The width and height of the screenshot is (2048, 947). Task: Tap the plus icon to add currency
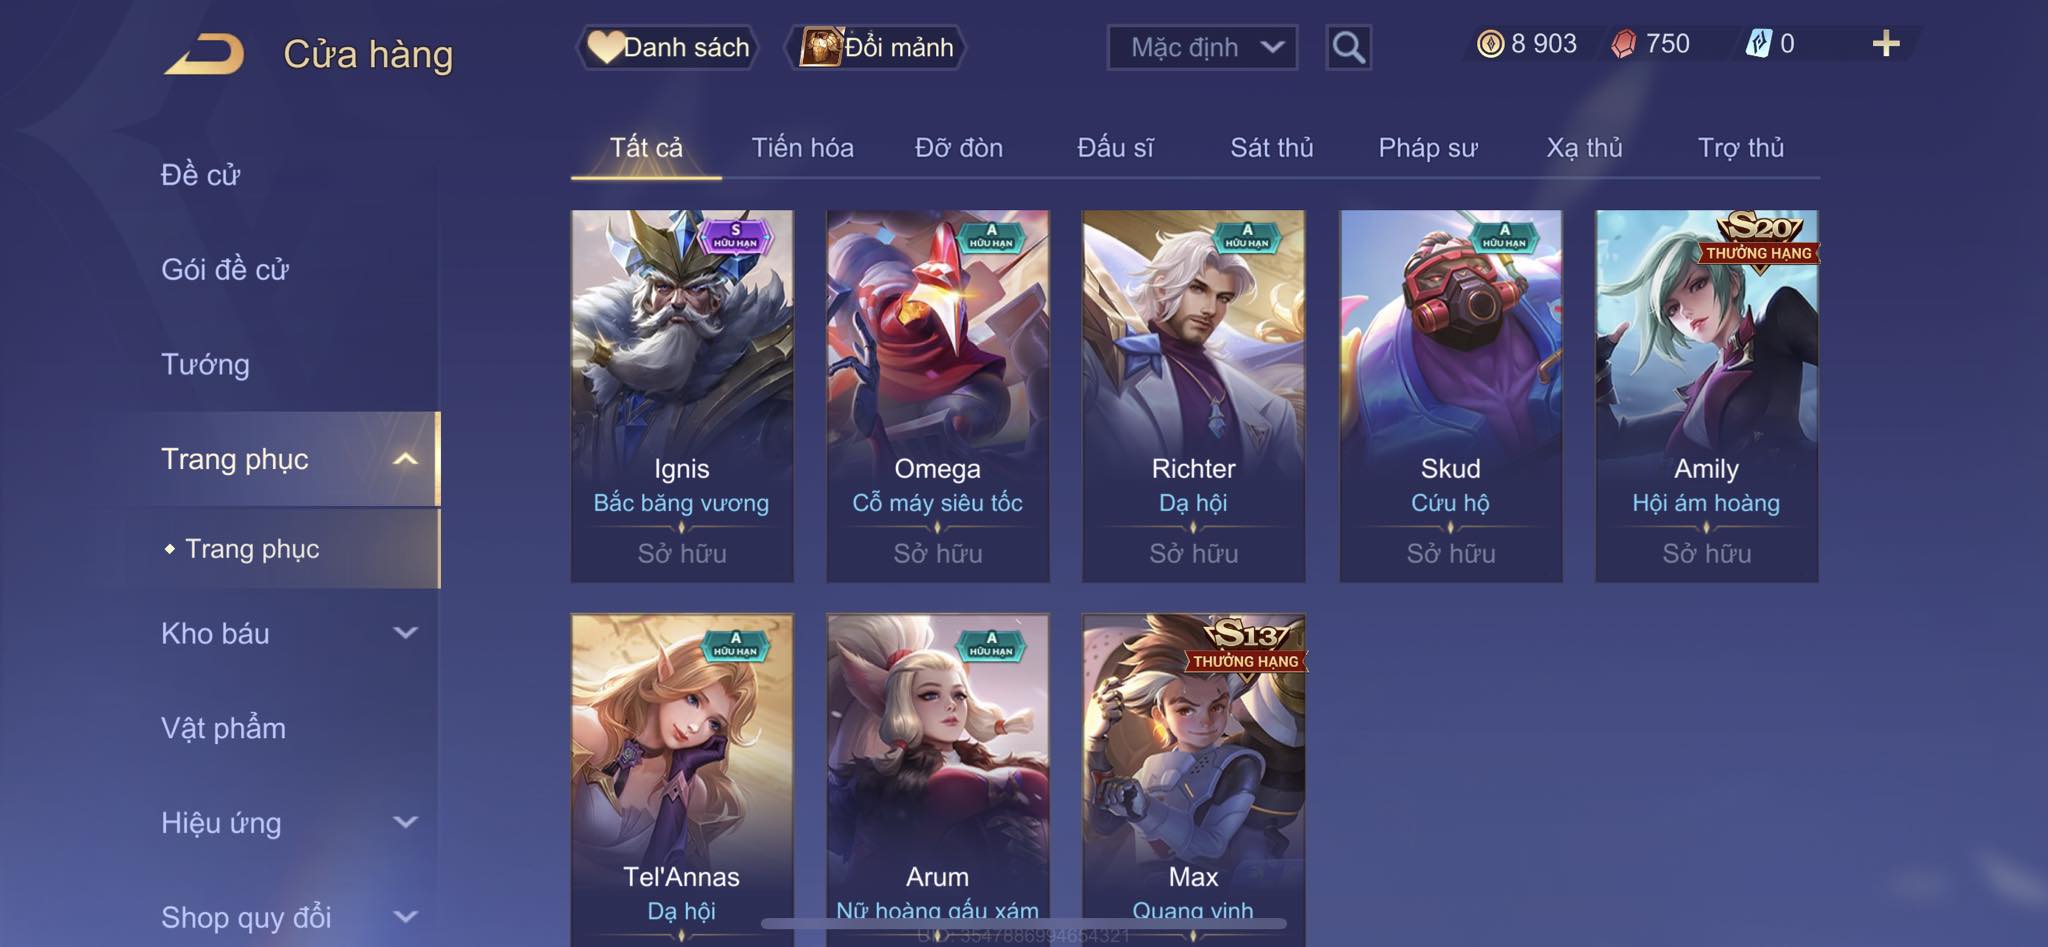click(x=1885, y=43)
